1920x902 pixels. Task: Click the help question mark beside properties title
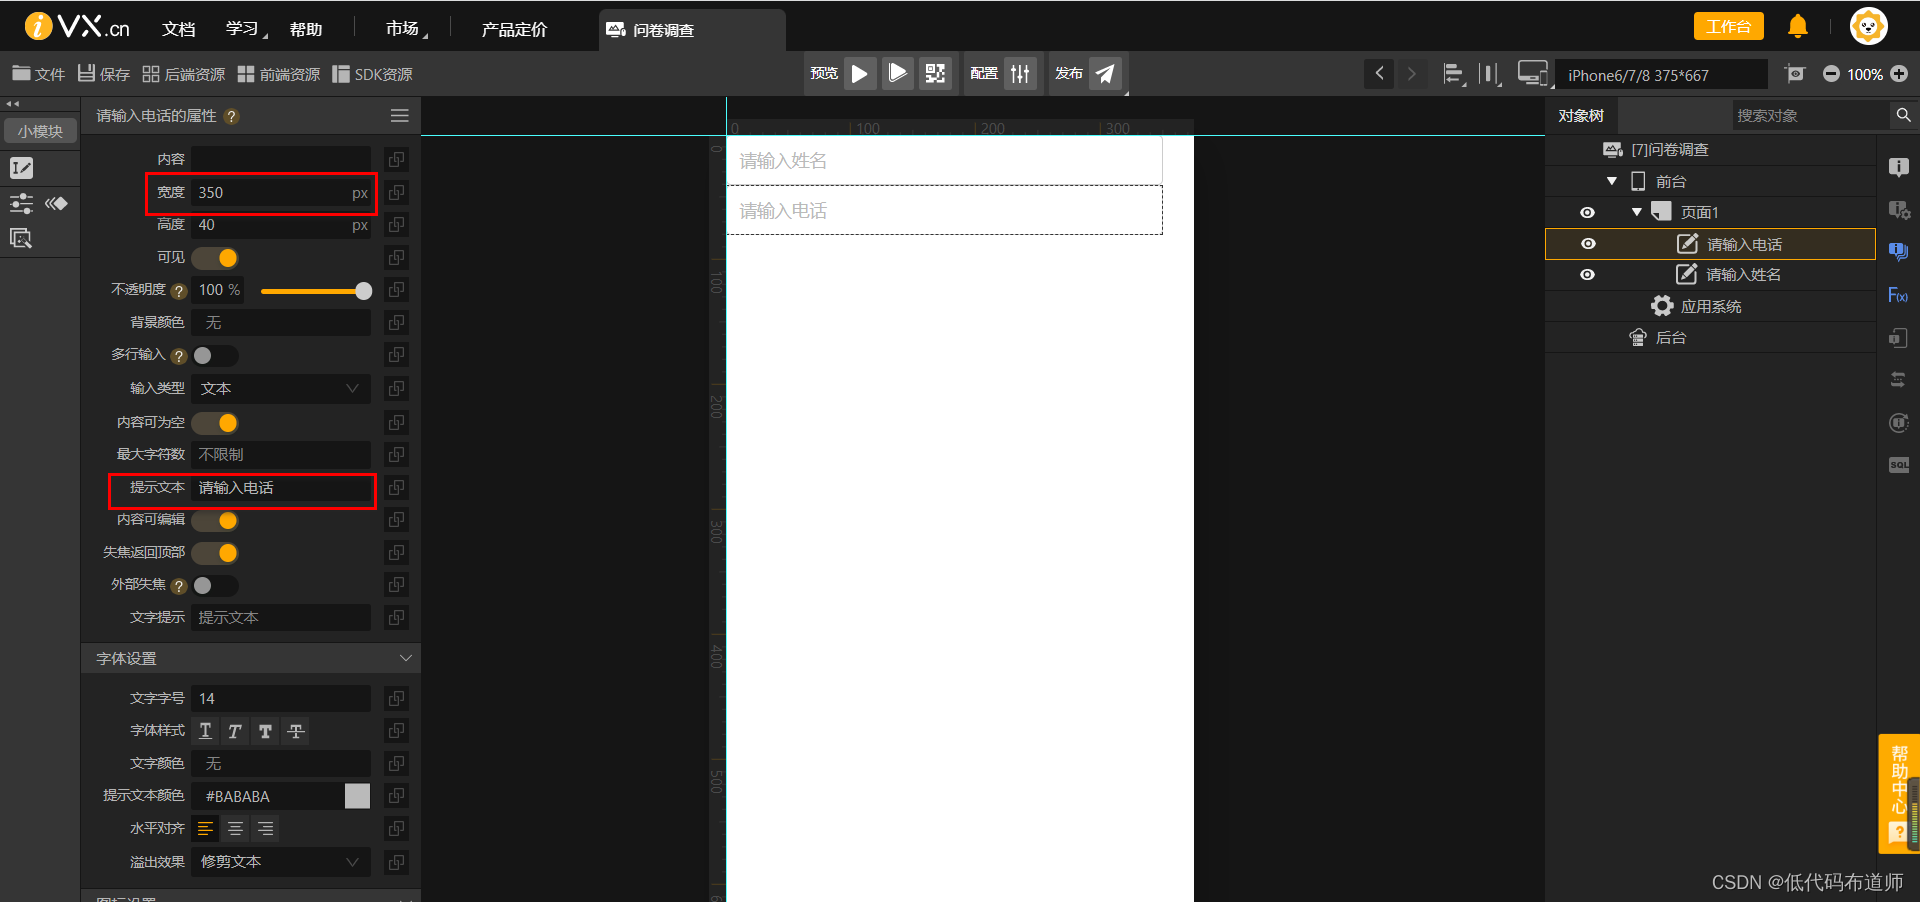pyautogui.click(x=231, y=116)
